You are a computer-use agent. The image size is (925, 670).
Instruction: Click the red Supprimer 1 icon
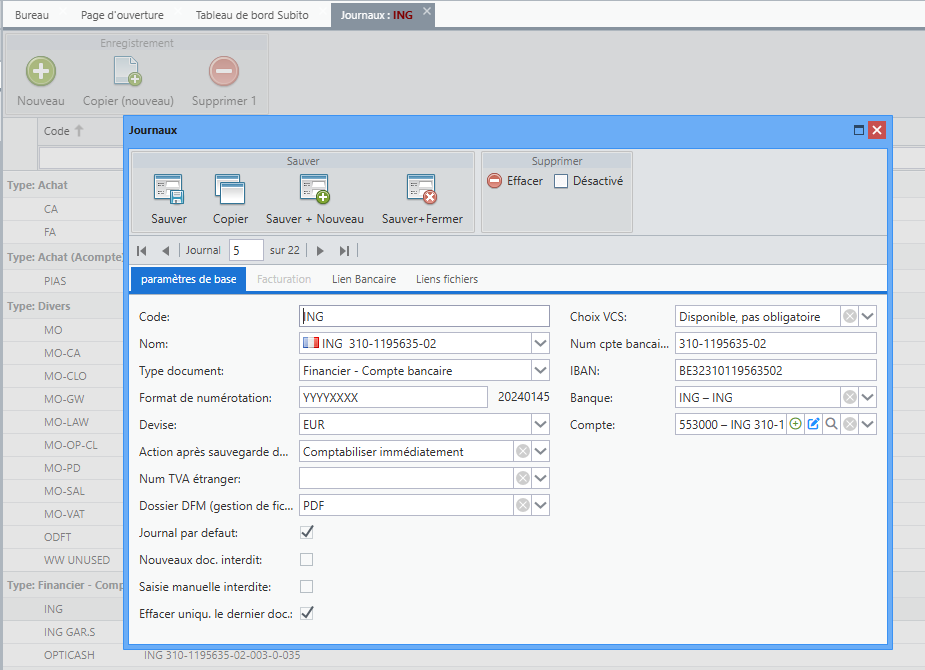click(x=224, y=71)
